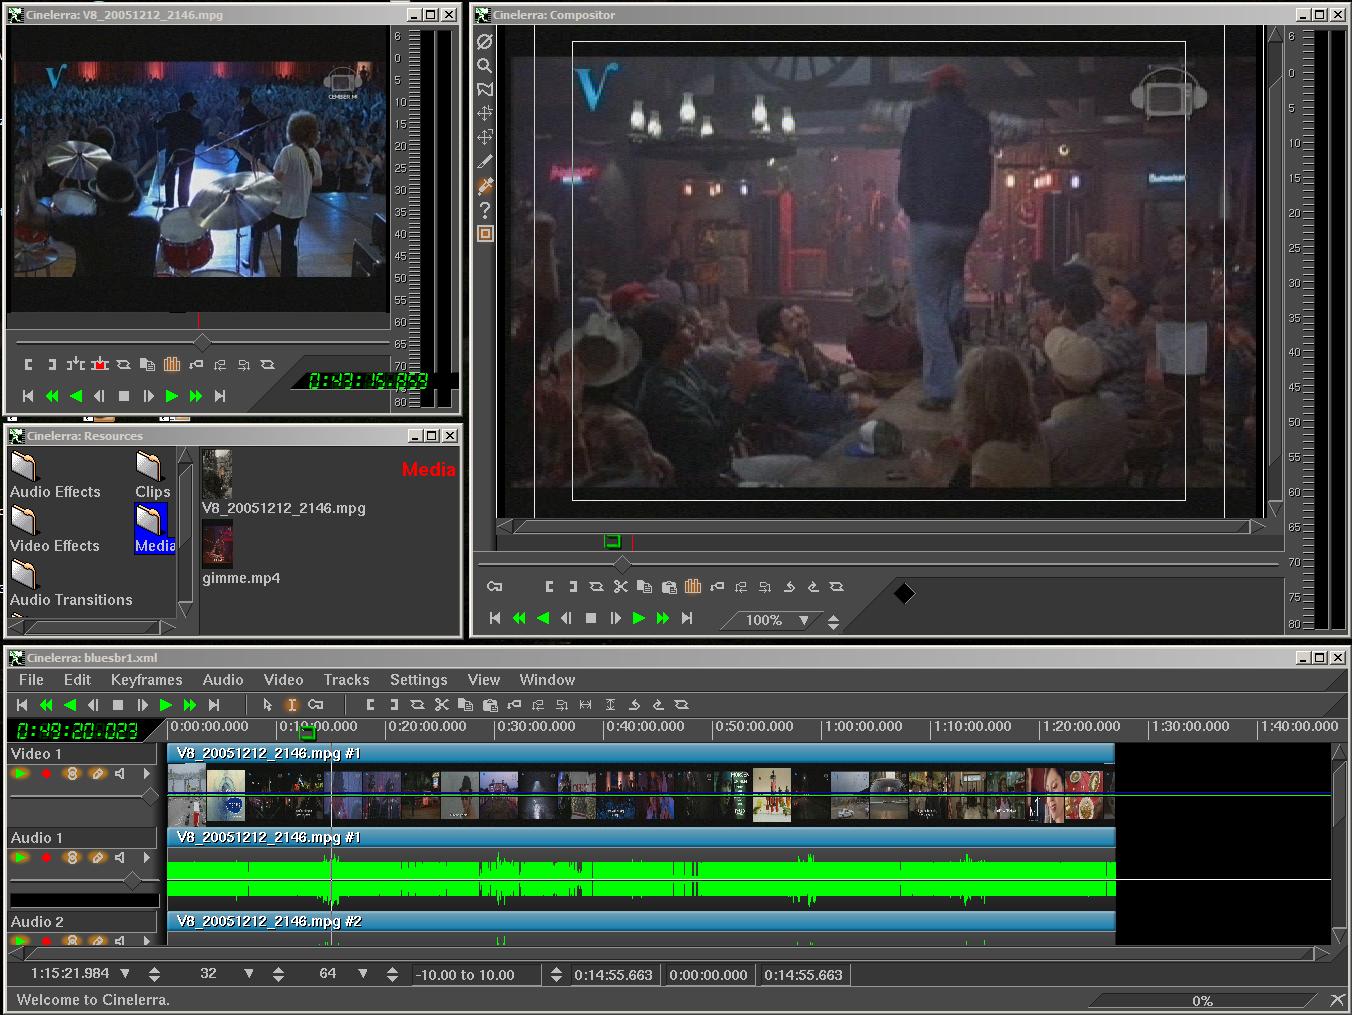
Task: Toggle play track on Video 1
Action: (20, 773)
